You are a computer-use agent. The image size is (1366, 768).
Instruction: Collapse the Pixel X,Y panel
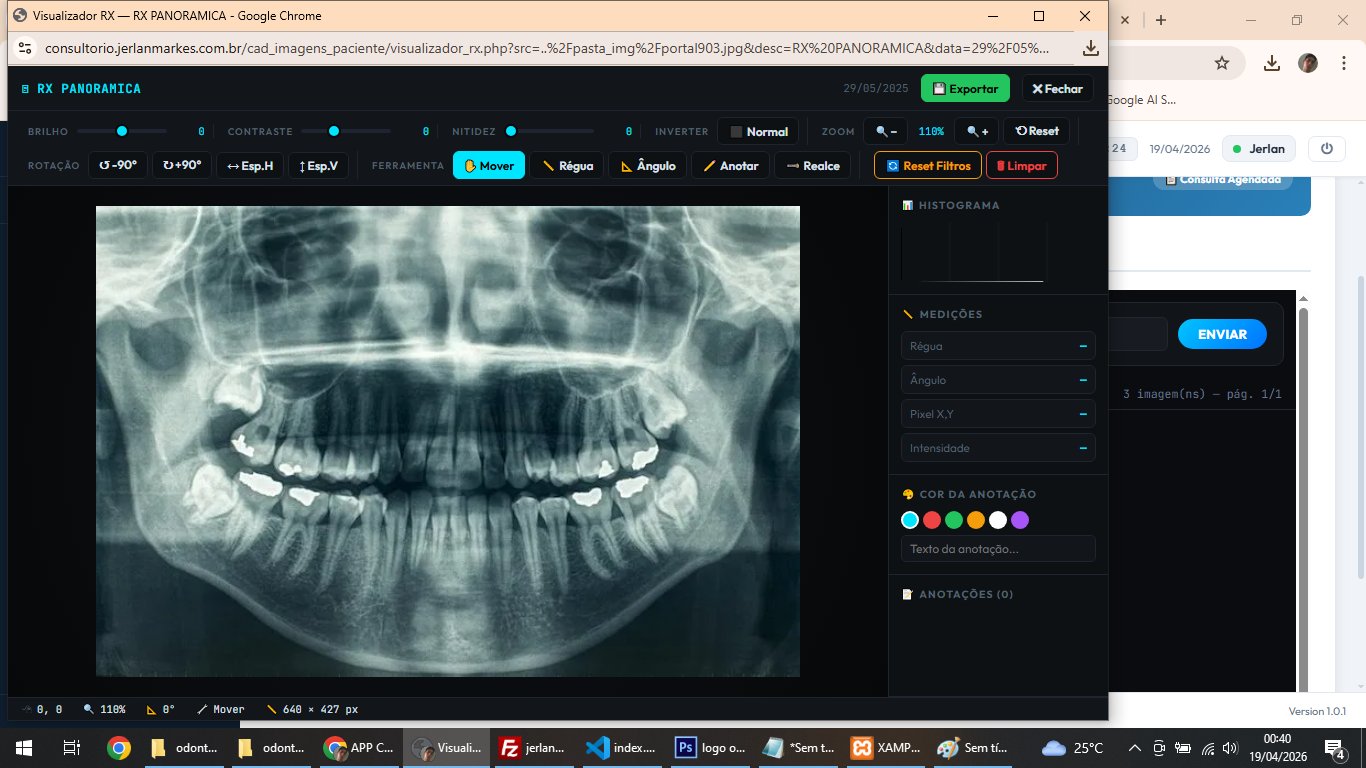click(x=1083, y=413)
